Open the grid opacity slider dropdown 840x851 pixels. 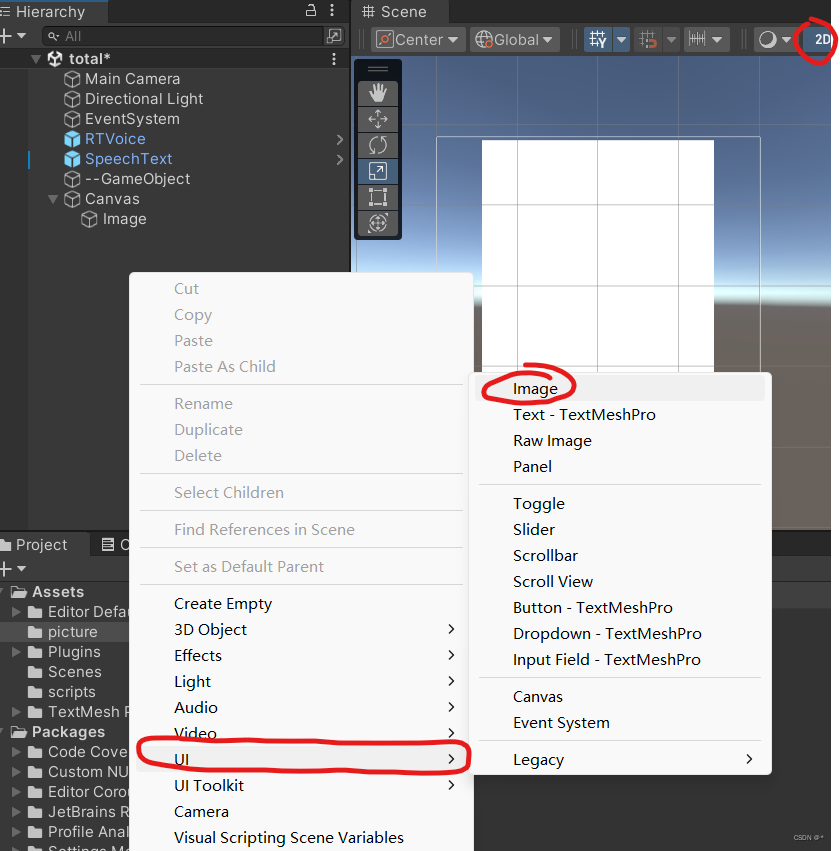[620, 40]
